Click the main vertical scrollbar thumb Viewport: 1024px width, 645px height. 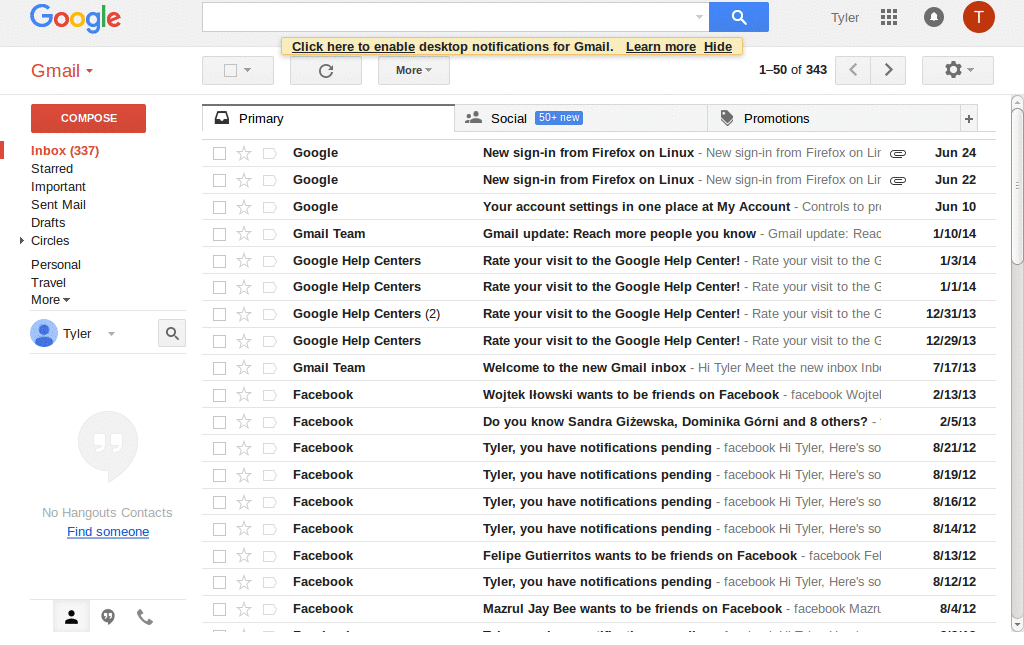tap(1017, 186)
